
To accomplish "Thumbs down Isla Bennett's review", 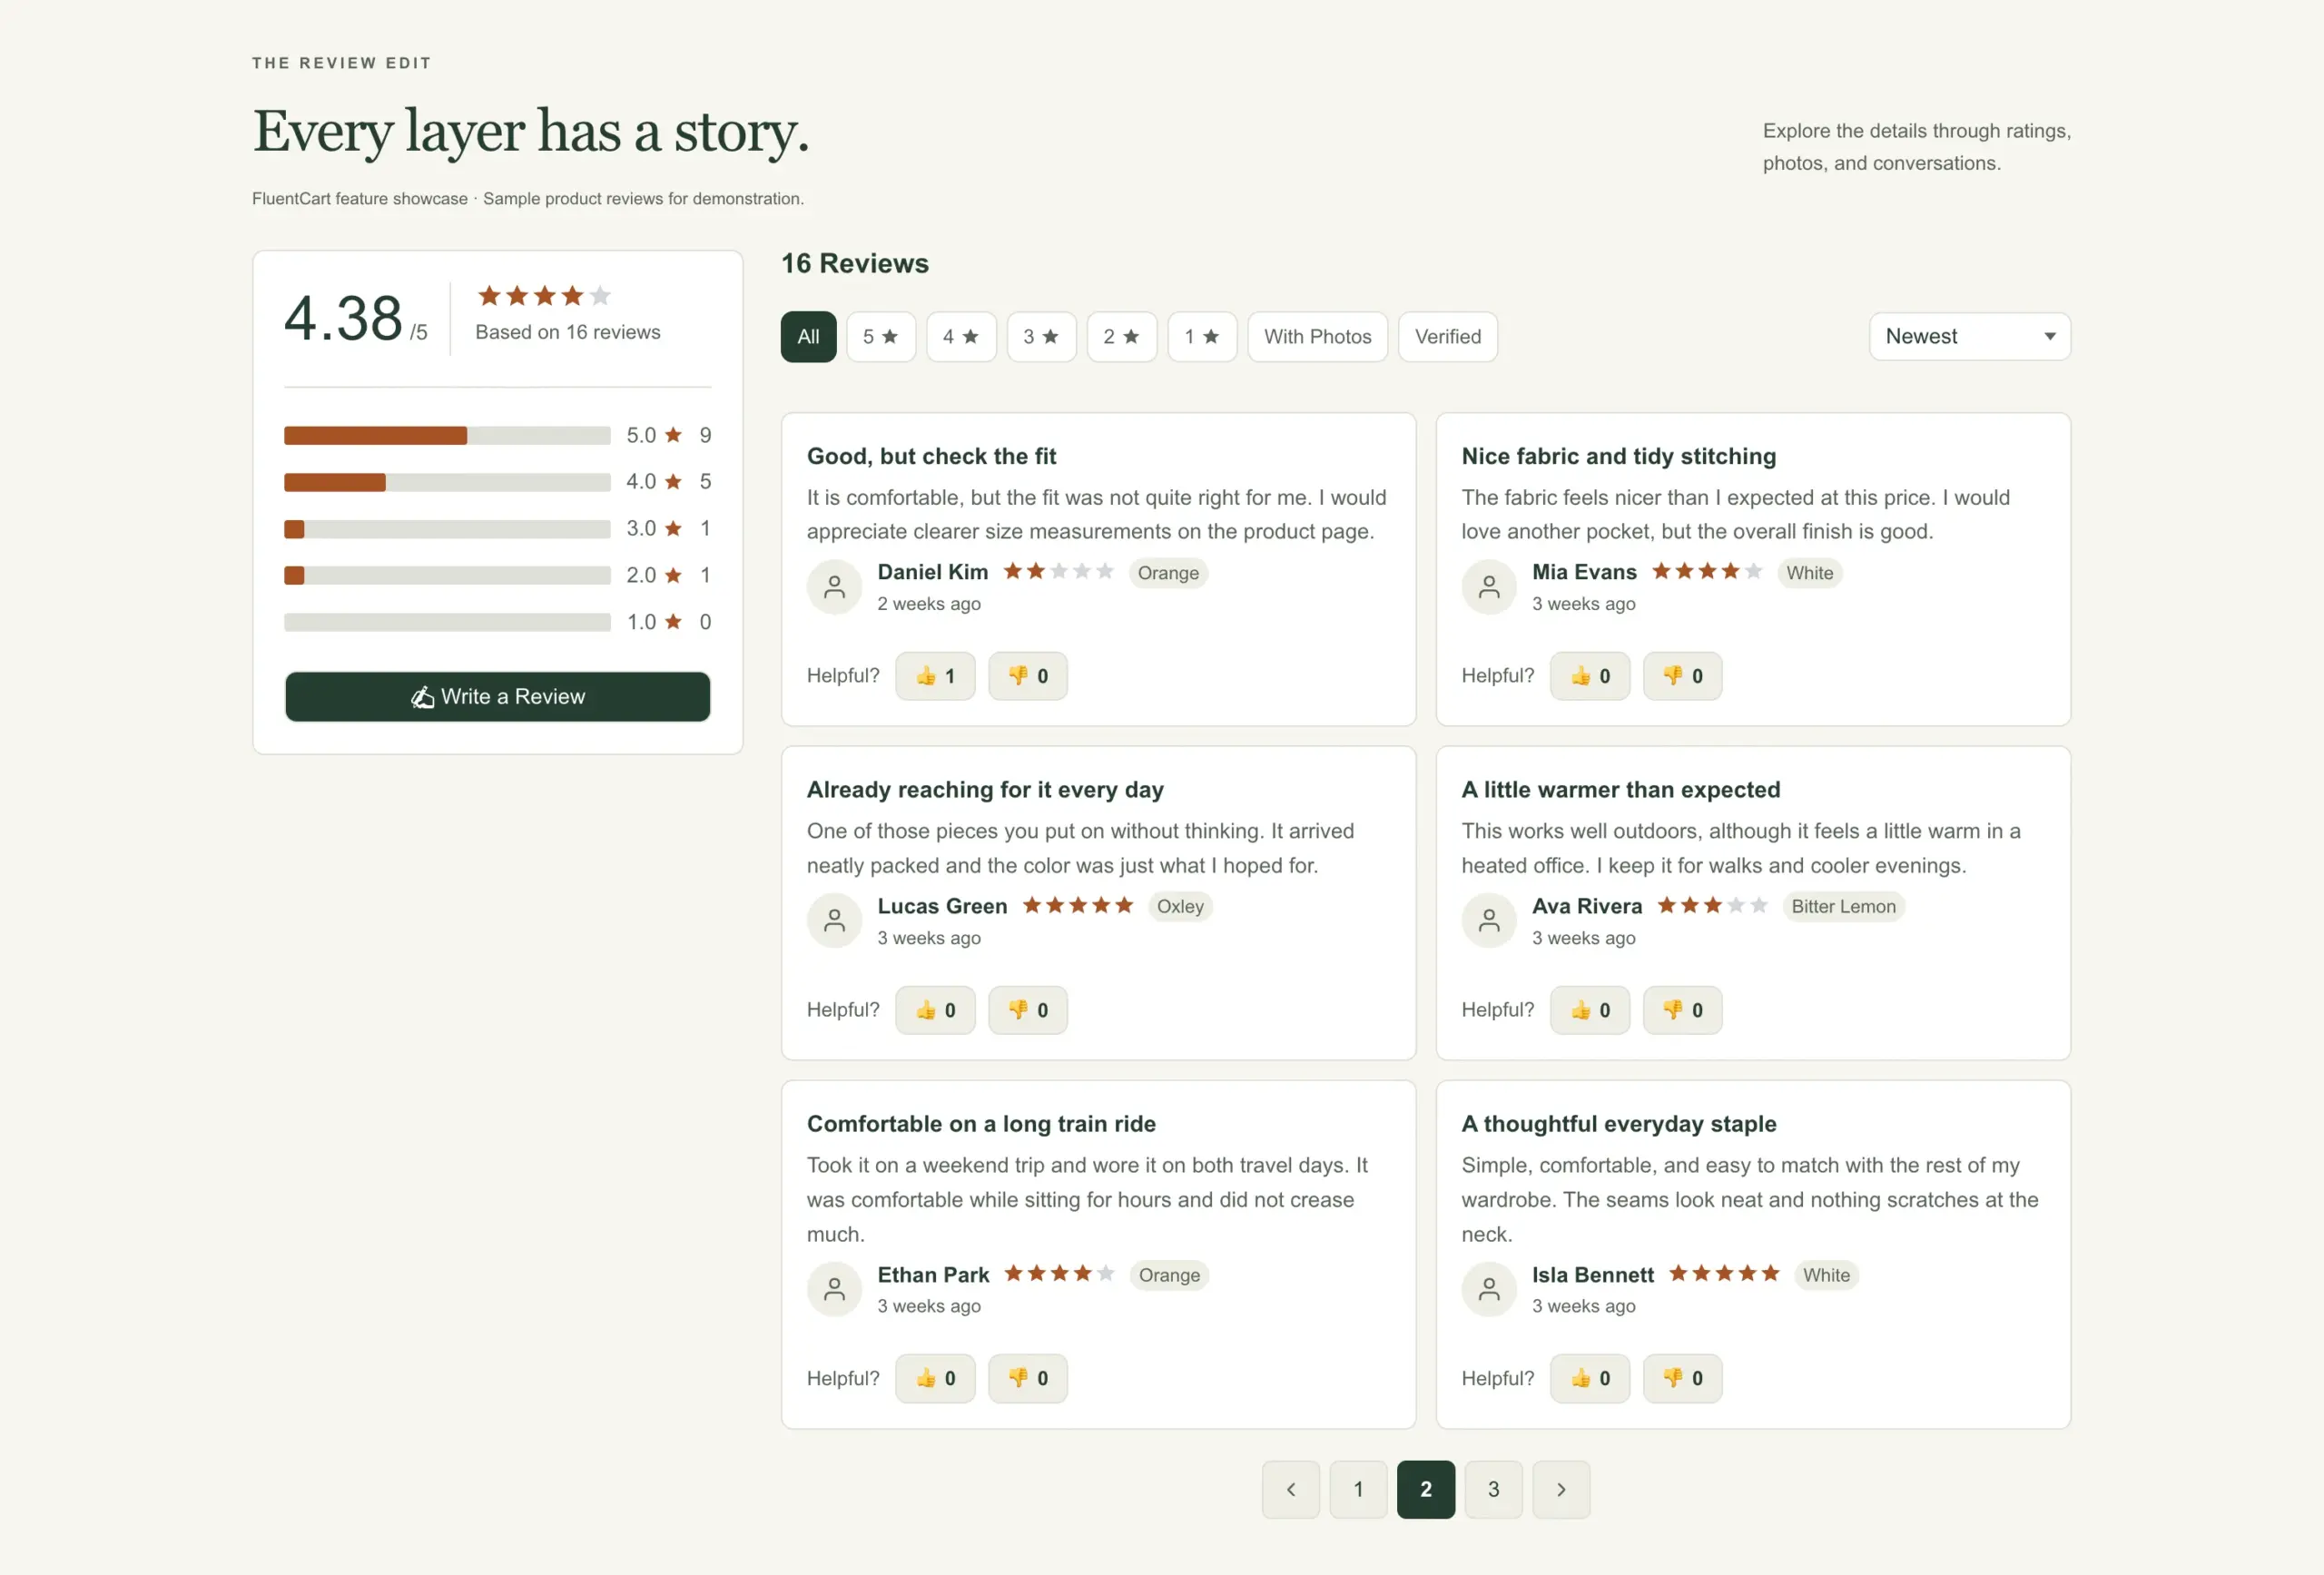I will click(x=1682, y=1378).
